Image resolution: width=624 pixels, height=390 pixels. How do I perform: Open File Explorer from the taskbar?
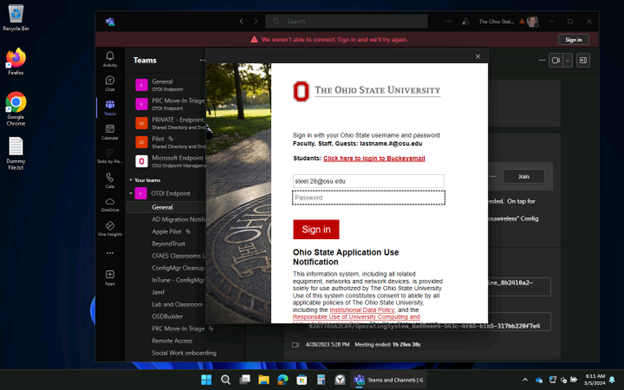coord(263,380)
